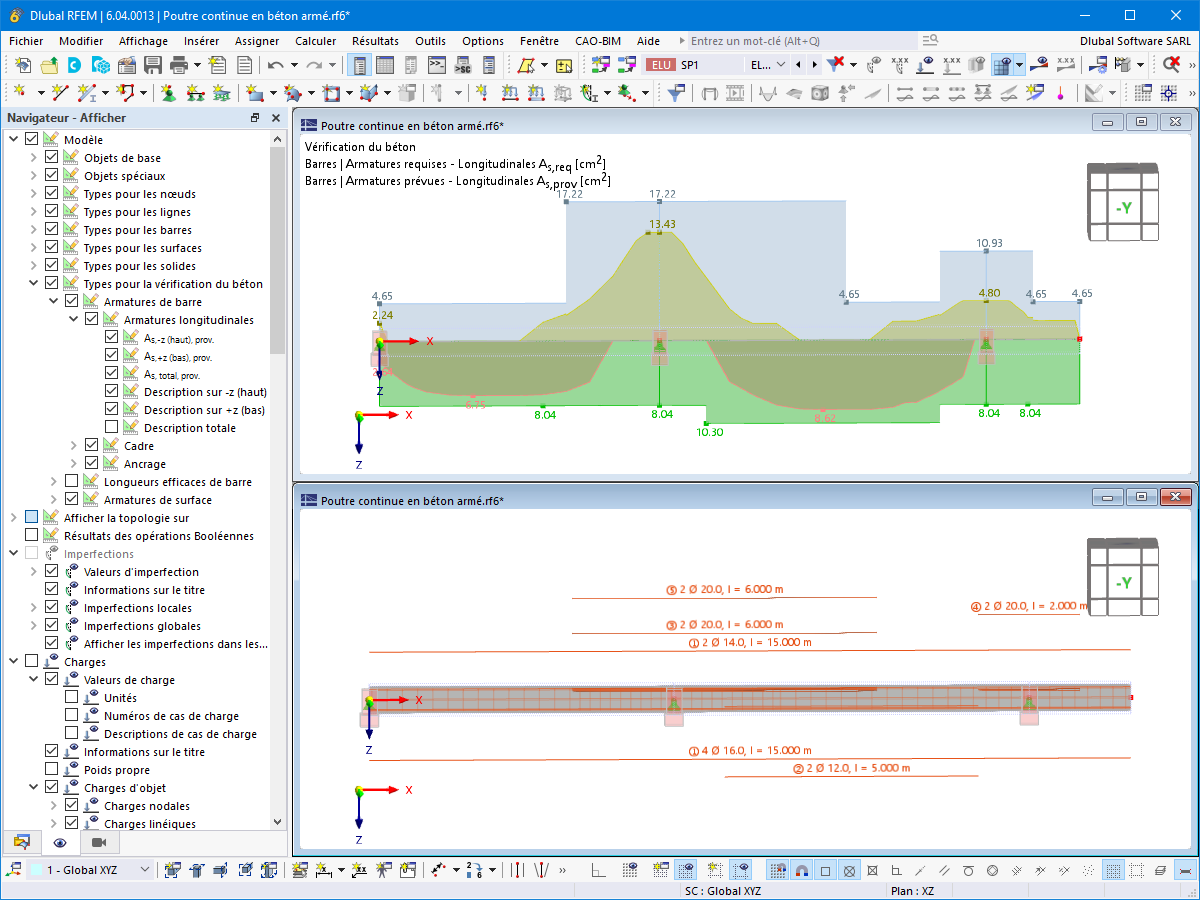
Task: Click next load case arrow button
Action: pyautogui.click(x=815, y=65)
